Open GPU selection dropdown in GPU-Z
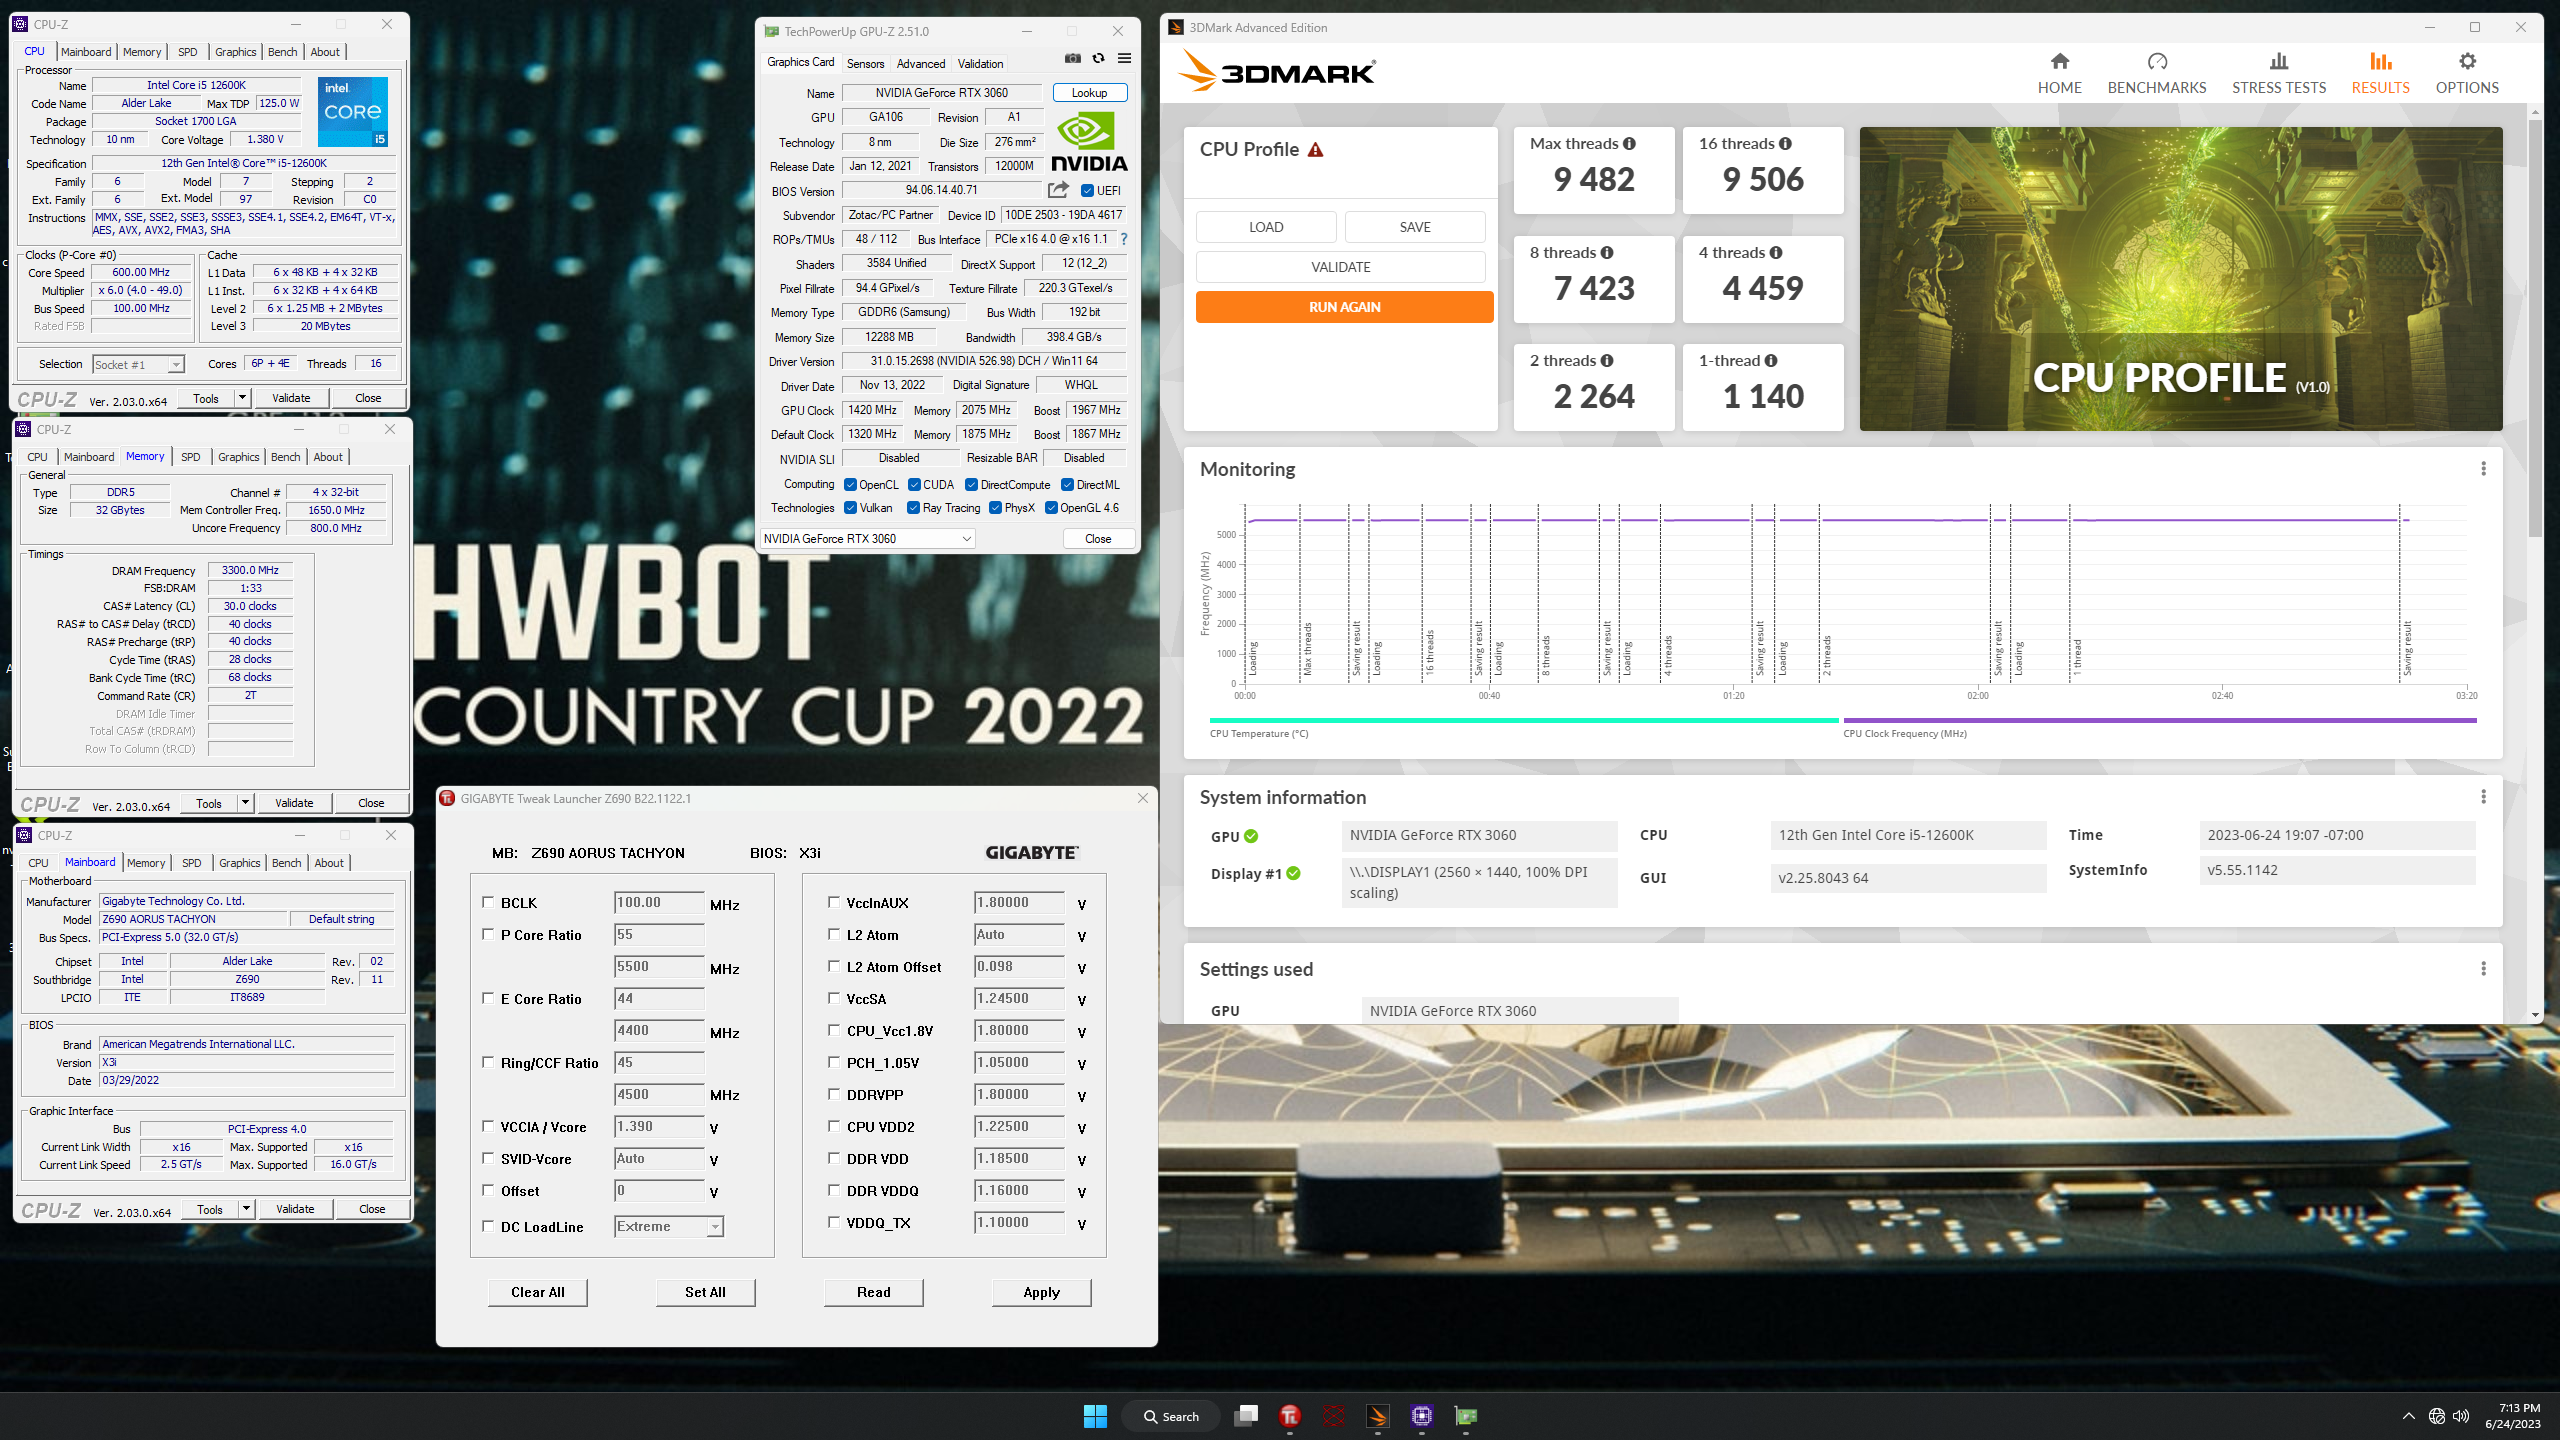Screen dimensions: 2560x1440 pyautogui.click(x=867, y=539)
